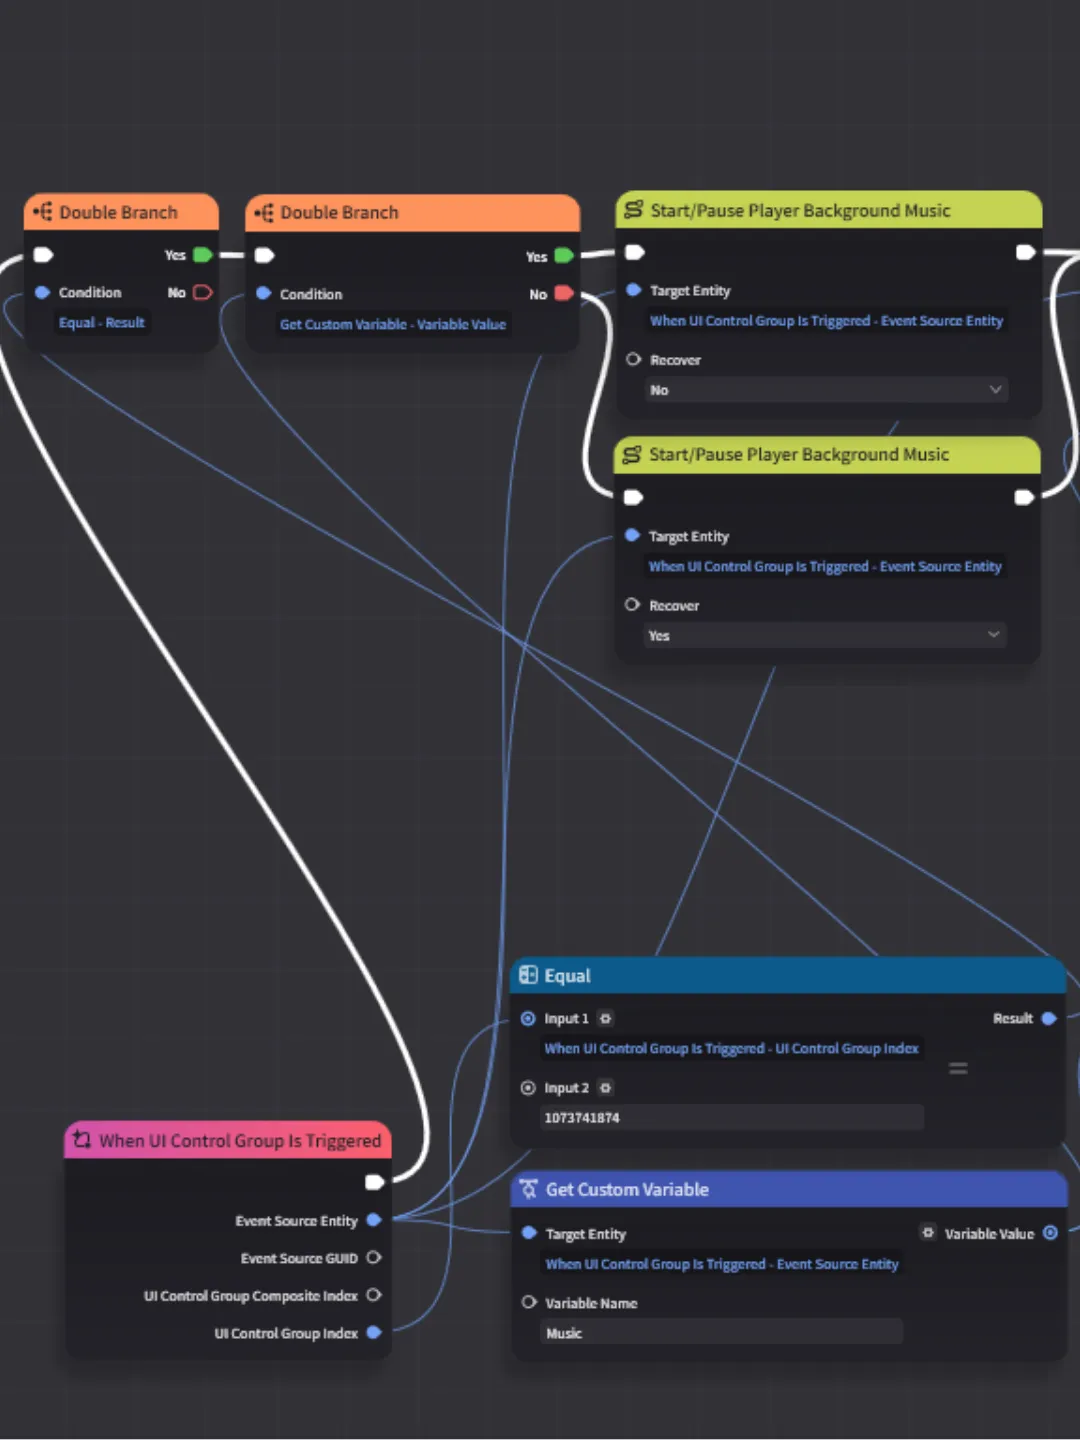
Task: Select the When UI Control Group Is Triggered header
Action: coord(228,1140)
